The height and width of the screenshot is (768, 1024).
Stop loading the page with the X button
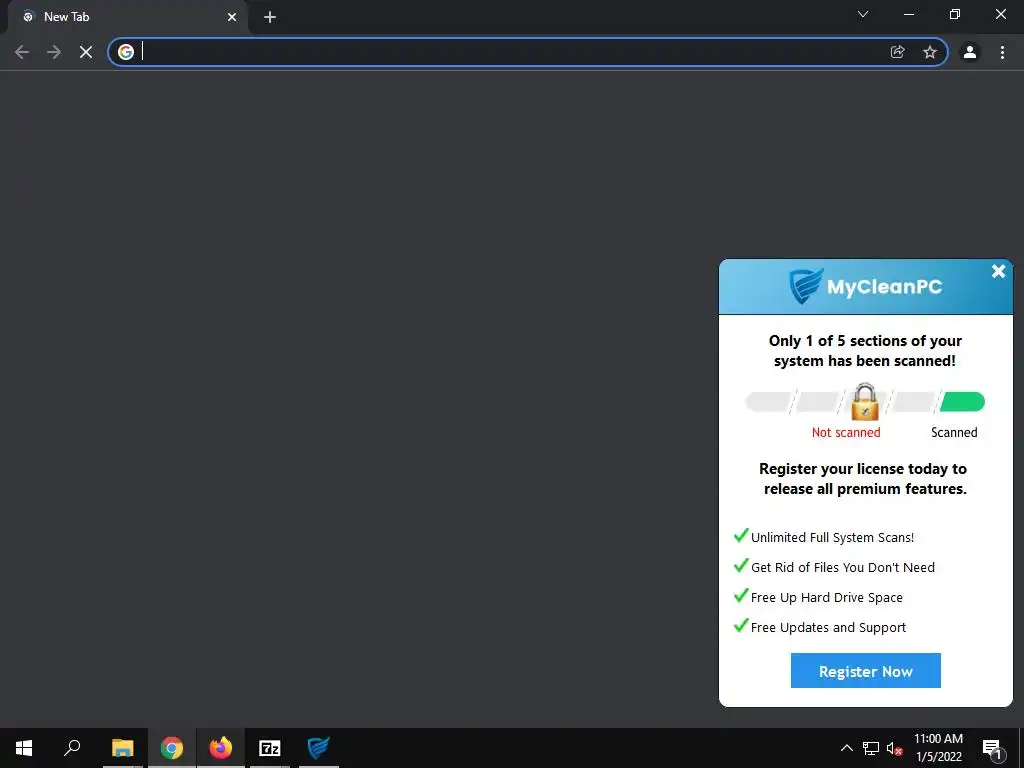[x=86, y=52]
